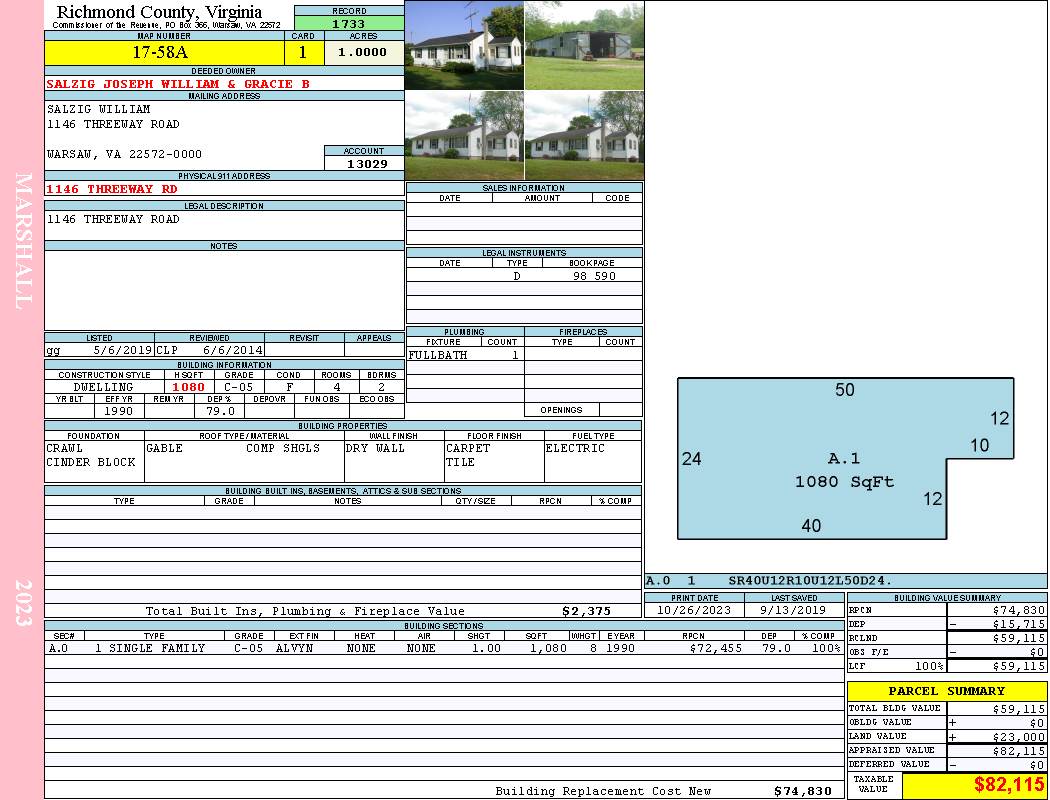The width and height of the screenshot is (1050, 800).
Task: Click construction style DWELLING
Action: click(103, 387)
